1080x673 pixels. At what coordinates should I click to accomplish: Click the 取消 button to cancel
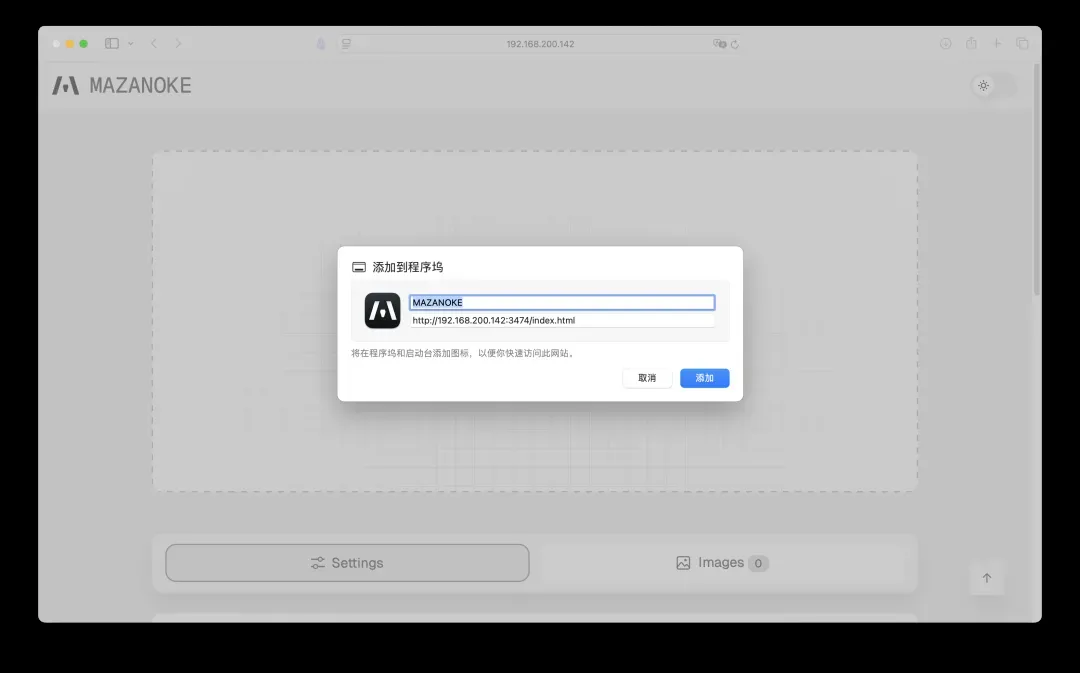tap(647, 378)
